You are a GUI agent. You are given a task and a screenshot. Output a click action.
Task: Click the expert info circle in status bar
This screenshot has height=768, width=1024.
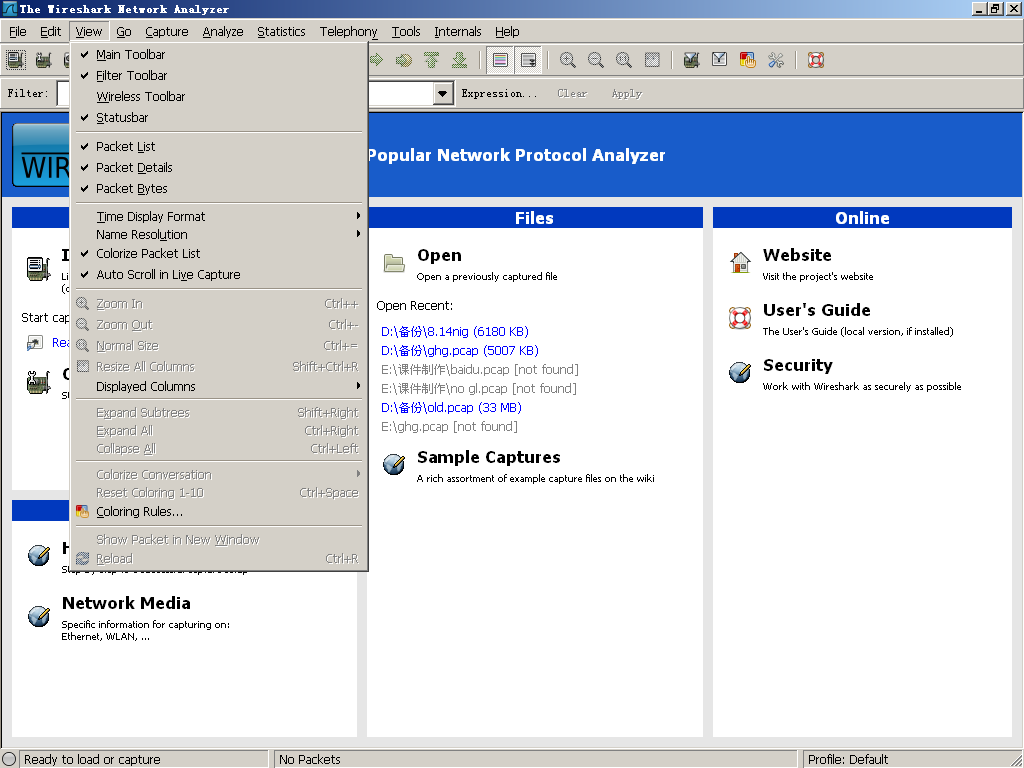tap(8, 759)
